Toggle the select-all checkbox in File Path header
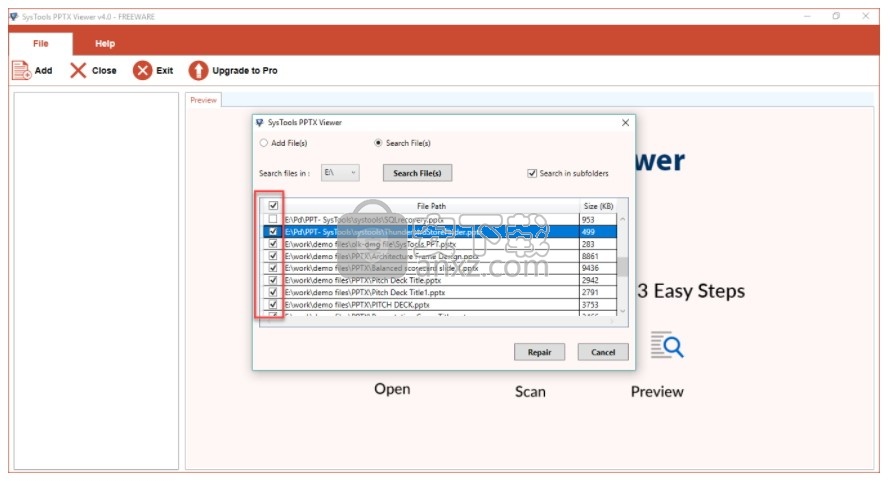This screenshot has width=890, height=481. (x=274, y=206)
